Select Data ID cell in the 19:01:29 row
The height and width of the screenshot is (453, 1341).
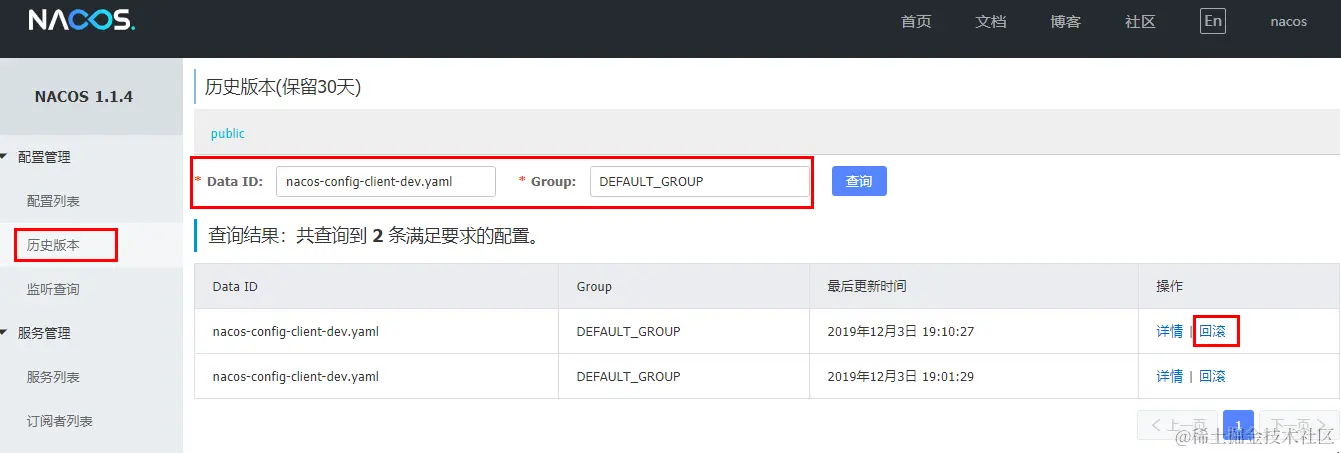(x=376, y=376)
